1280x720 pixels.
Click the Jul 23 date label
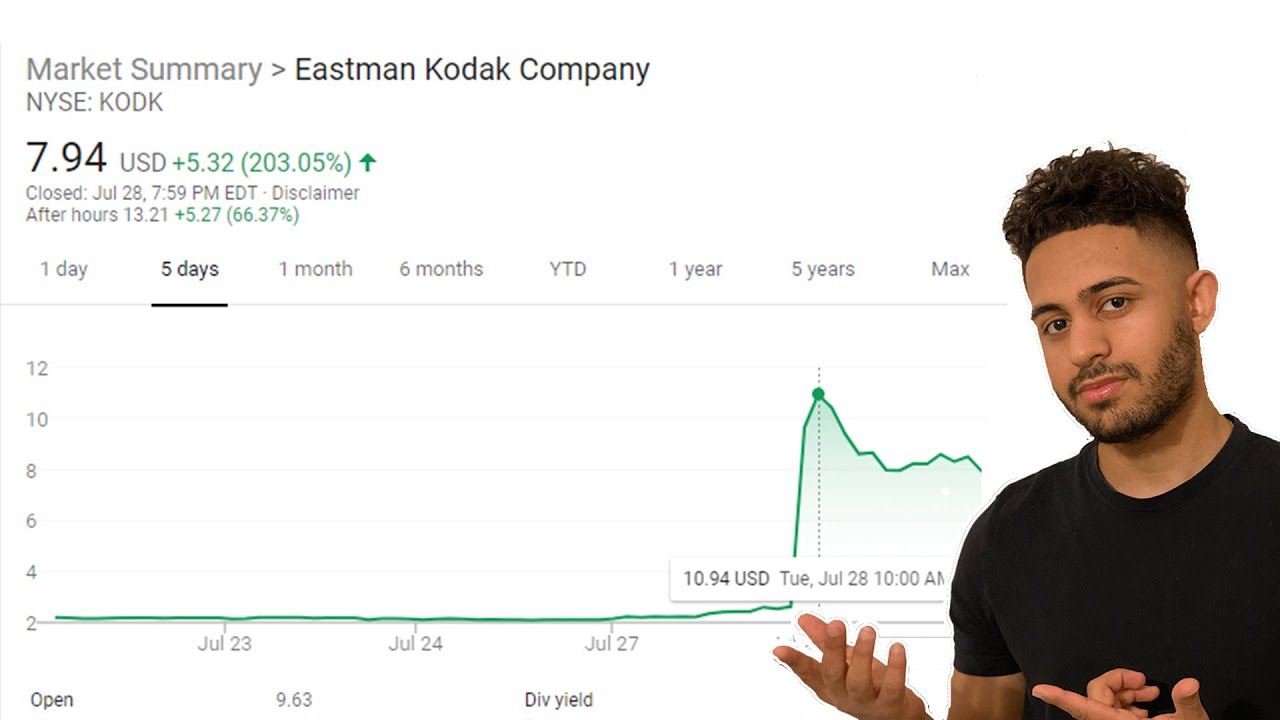point(224,643)
